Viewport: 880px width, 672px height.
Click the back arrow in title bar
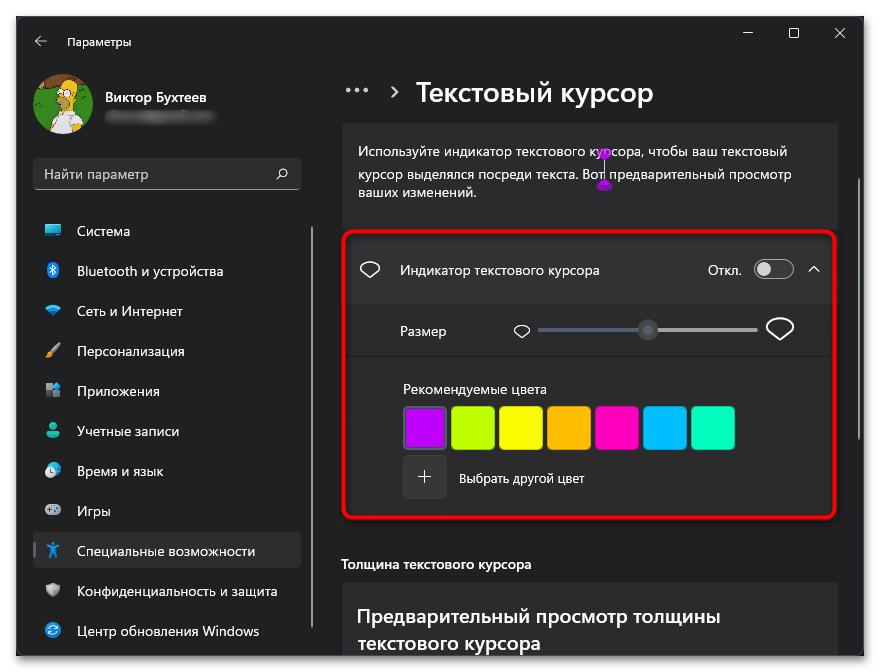click(x=40, y=42)
